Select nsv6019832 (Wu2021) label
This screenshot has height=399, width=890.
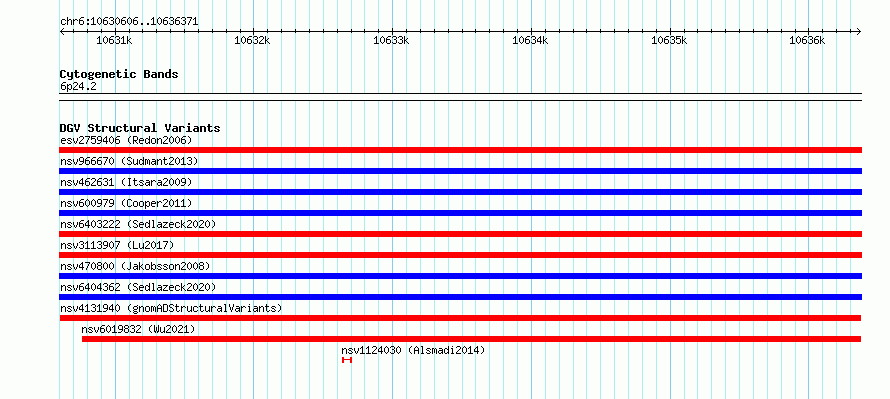139,329
